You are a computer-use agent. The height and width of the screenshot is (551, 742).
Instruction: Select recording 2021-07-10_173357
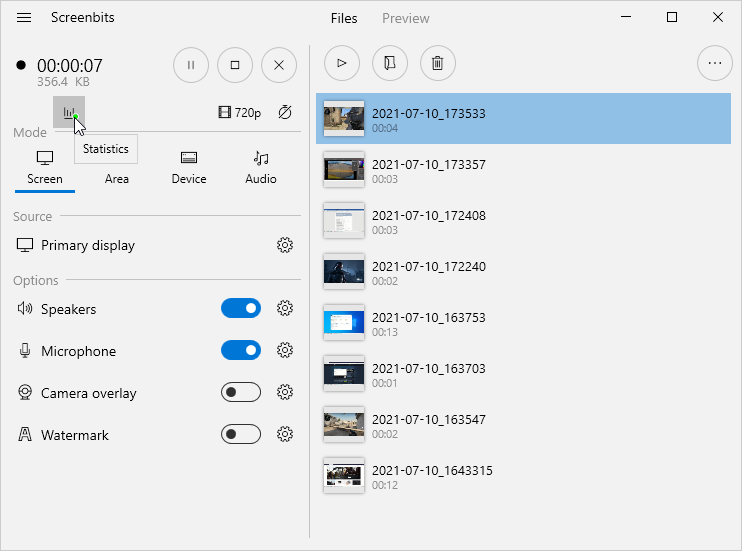point(523,169)
